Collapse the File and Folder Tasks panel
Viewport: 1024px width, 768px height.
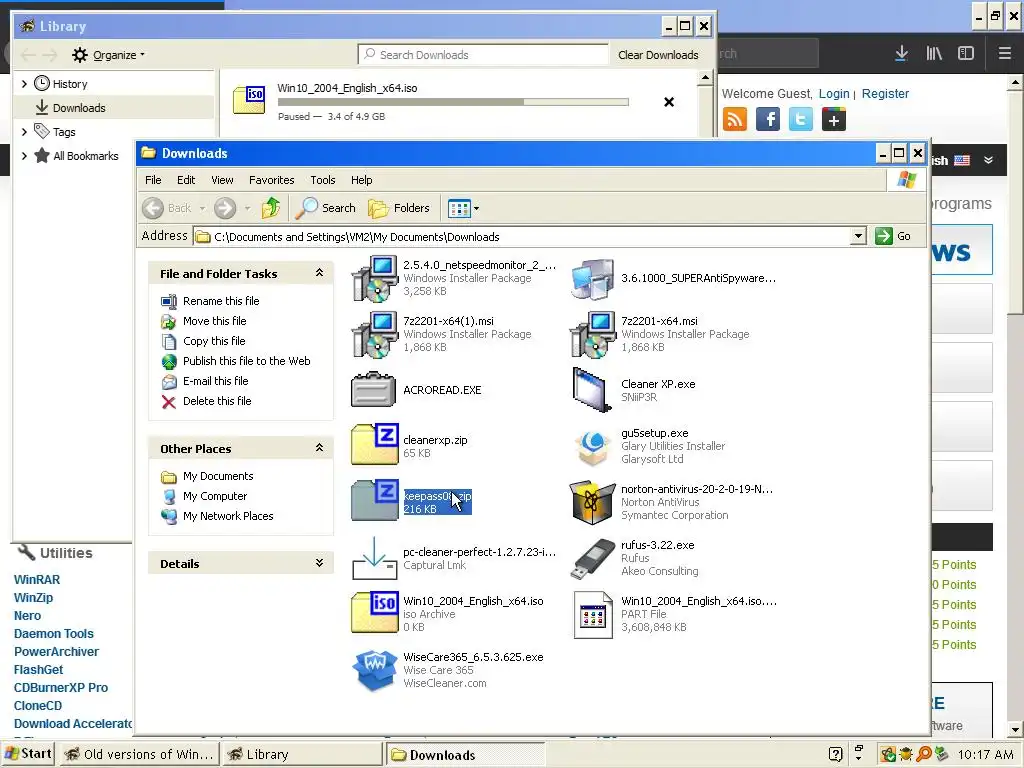point(319,273)
